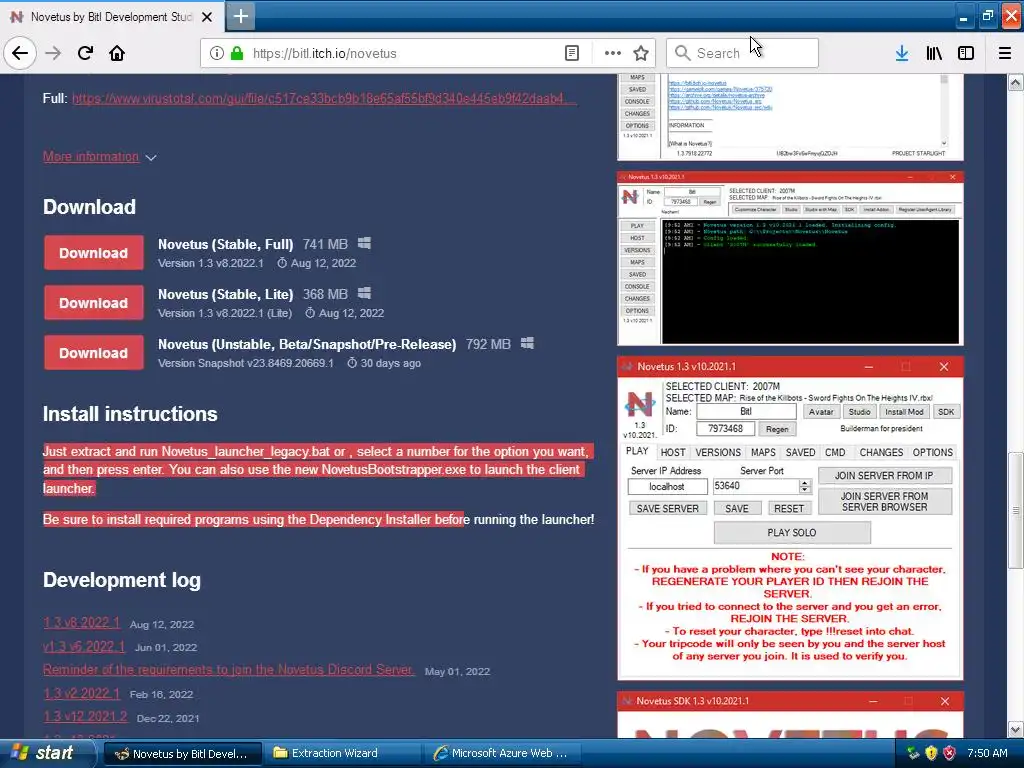Open the Firefox home page
This screenshot has width=1024, height=768.
click(x=117, y=53)
